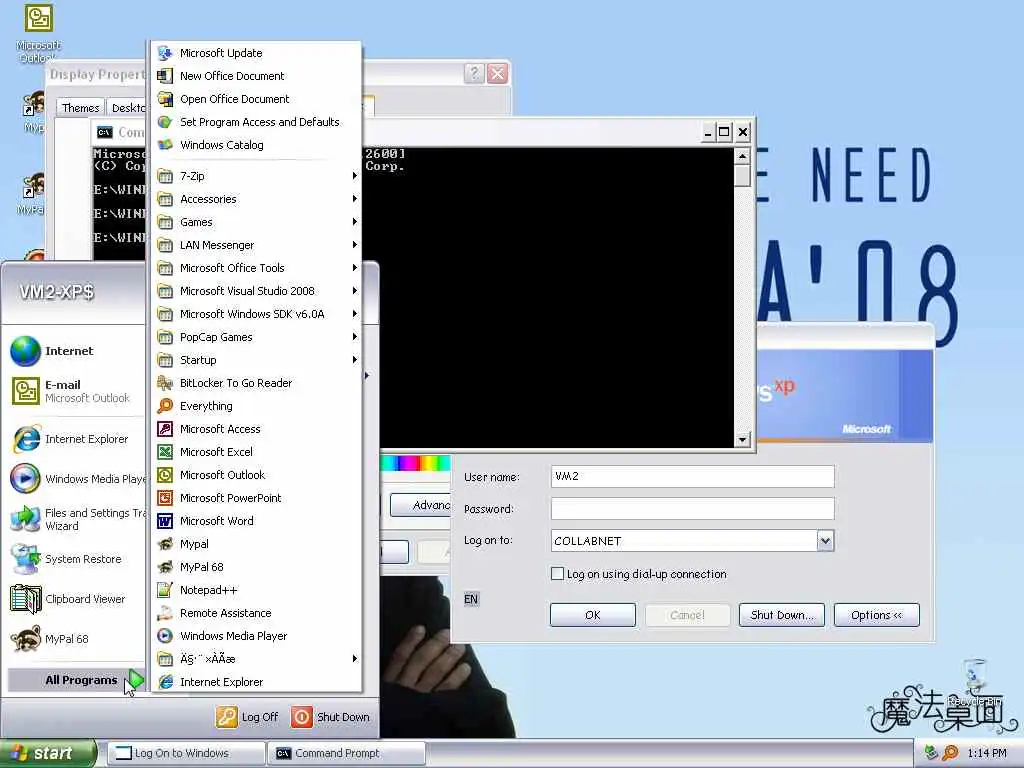This screenshot has height=768, width=1024.
Task: Open All Programs menu item
Action: pyautogui.click(x=77, y=680)
